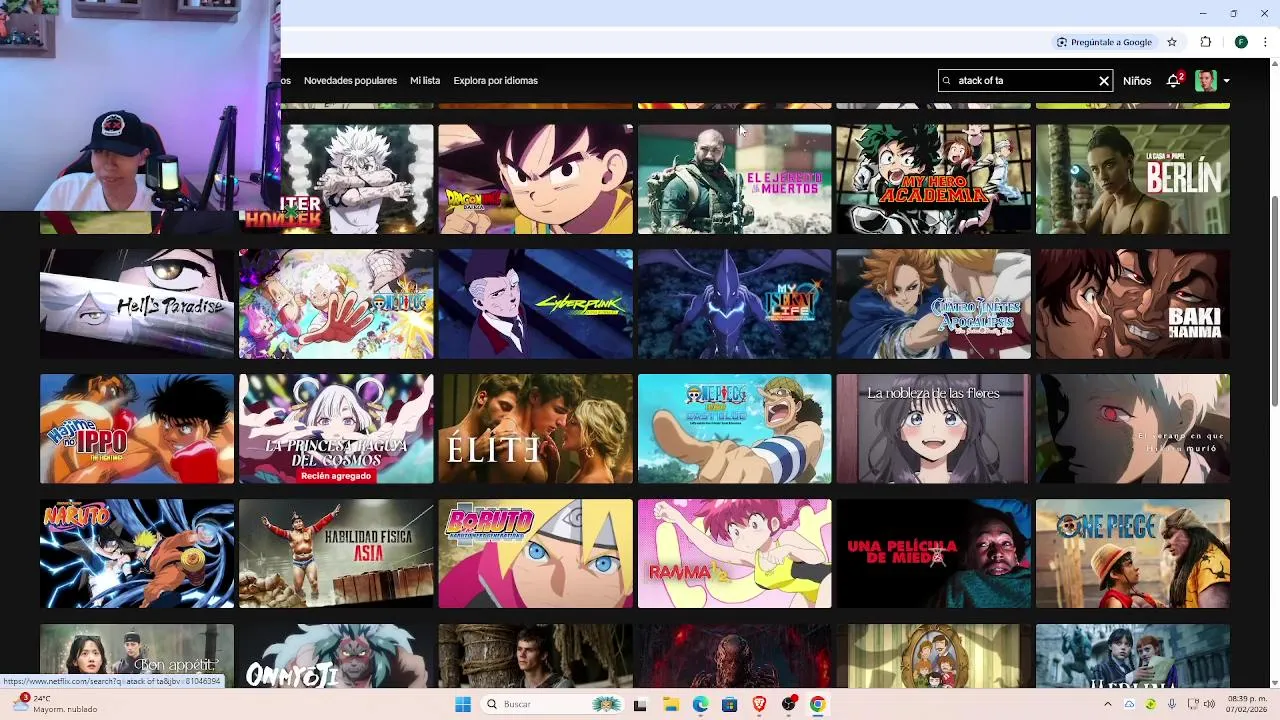
Task: Open the Bon Appétit thumbnail
Action: [x=137, y=656]
